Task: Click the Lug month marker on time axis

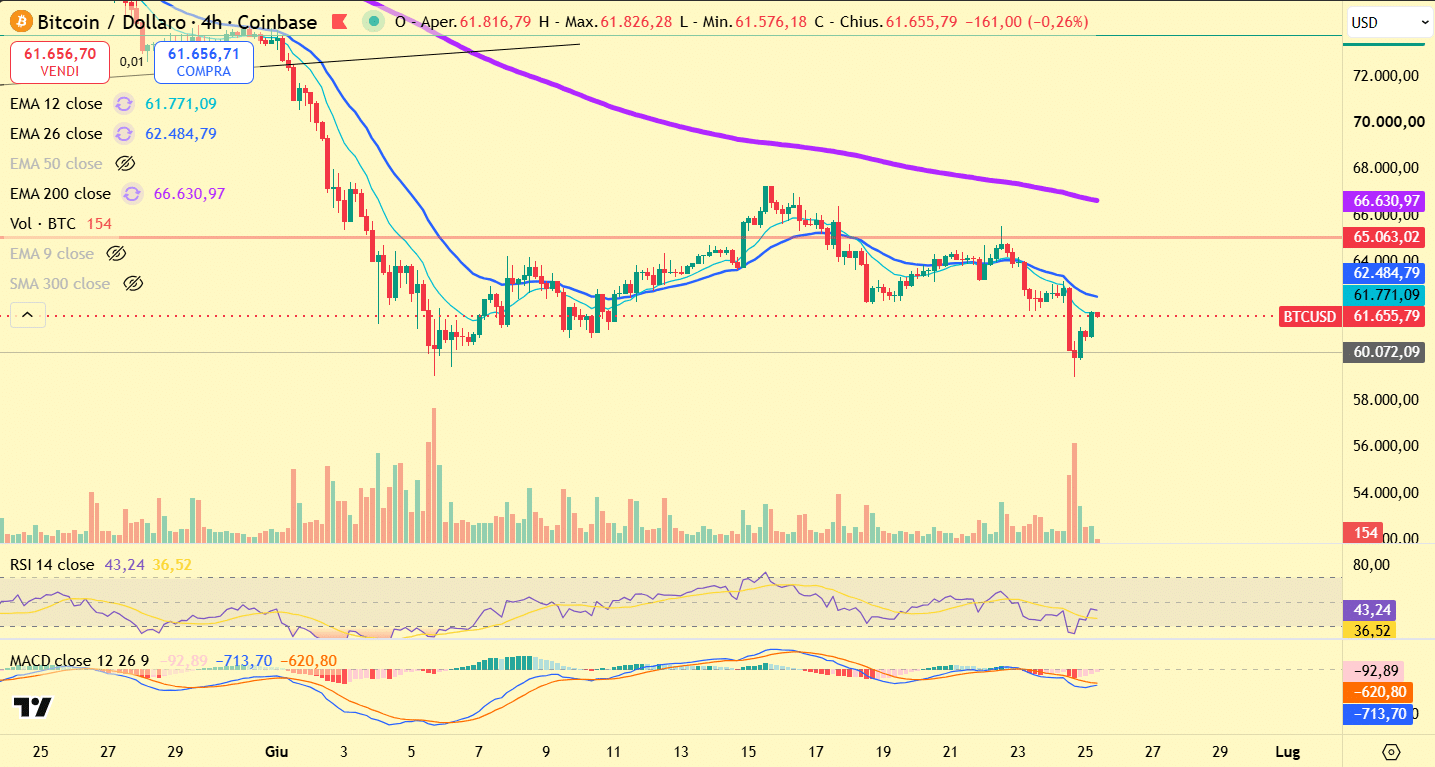Action: click(x=1287, y=751)
